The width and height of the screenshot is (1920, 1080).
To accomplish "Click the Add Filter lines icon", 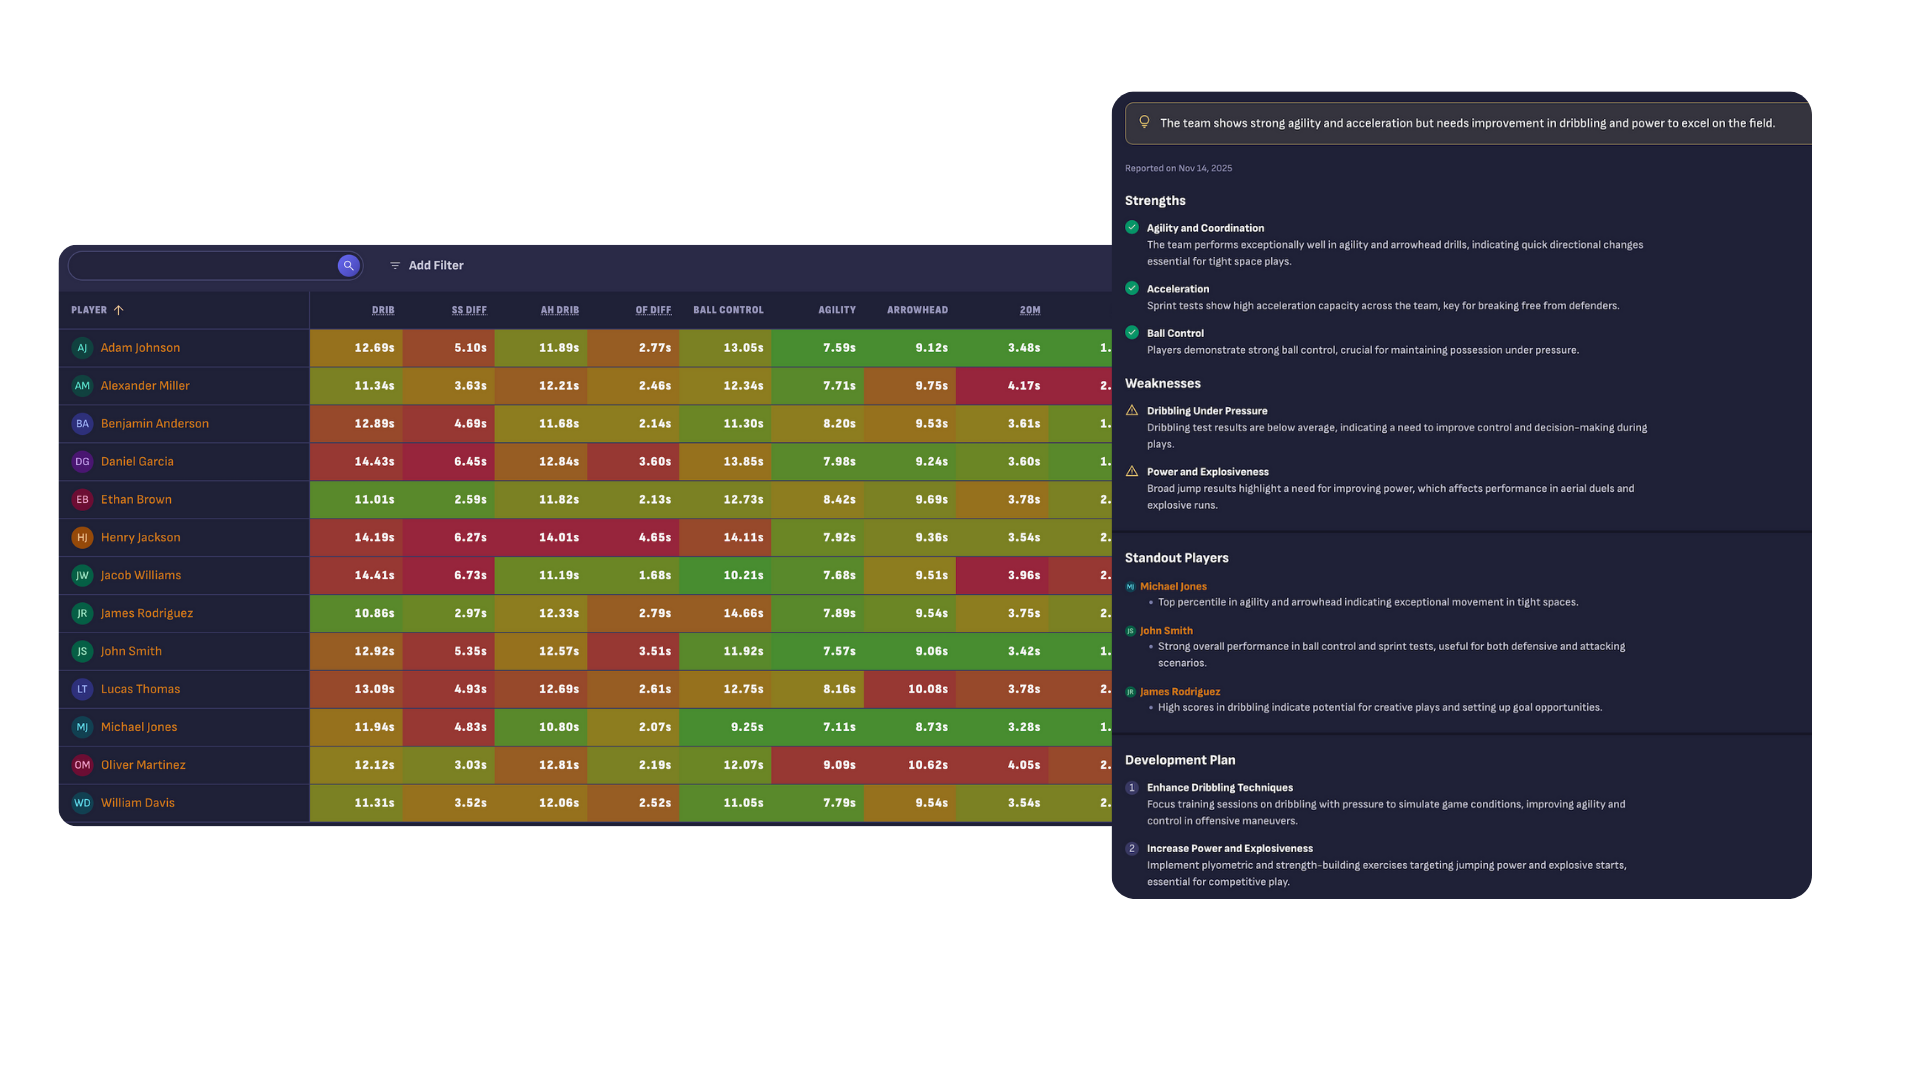I will click(395, 266).
